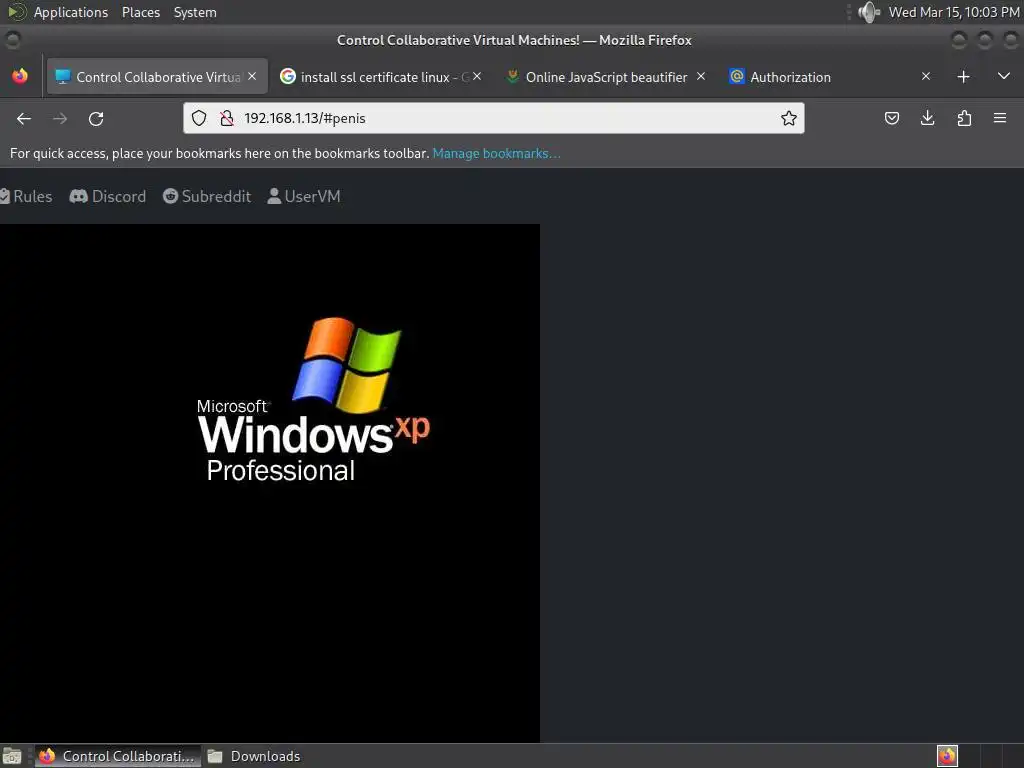Open the insecure connection lock icon
The width and height of the screenshot is (1024, 768).
point(227,118)
